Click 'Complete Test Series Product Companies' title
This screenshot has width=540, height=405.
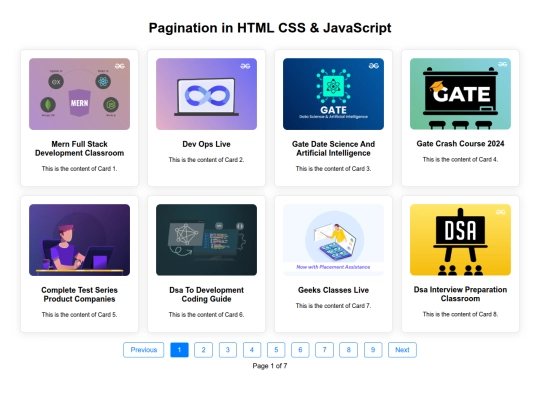(80, 294)
